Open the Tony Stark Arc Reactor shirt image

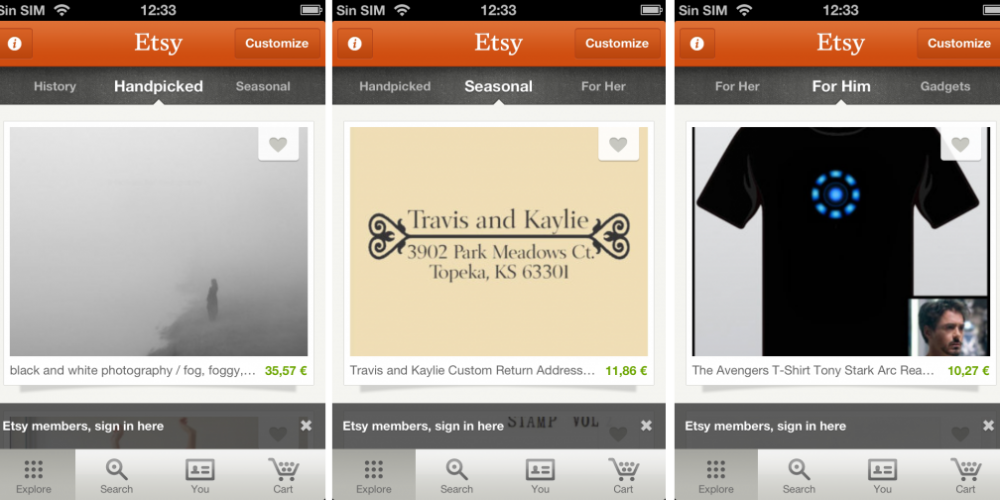point(841,241)
